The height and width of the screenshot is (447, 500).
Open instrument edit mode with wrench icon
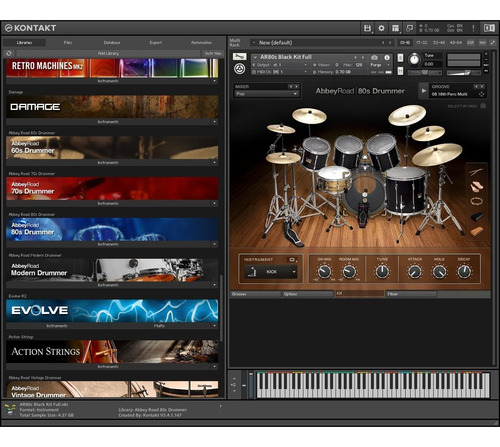(239, 57)
